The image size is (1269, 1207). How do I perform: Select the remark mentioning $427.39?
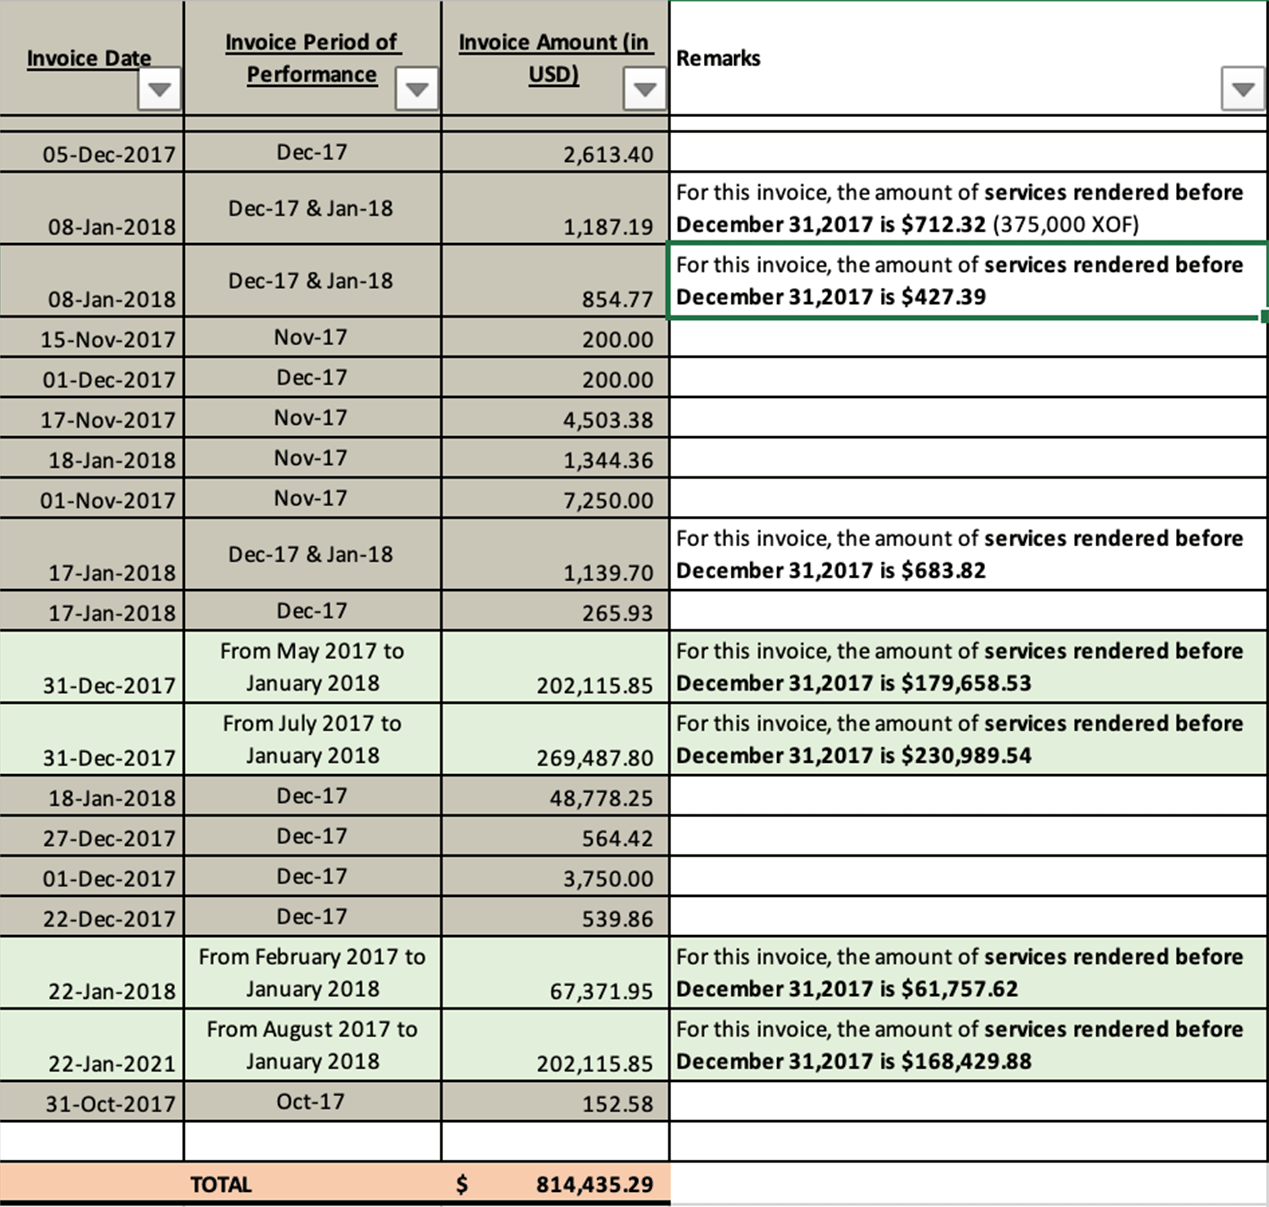968,282
